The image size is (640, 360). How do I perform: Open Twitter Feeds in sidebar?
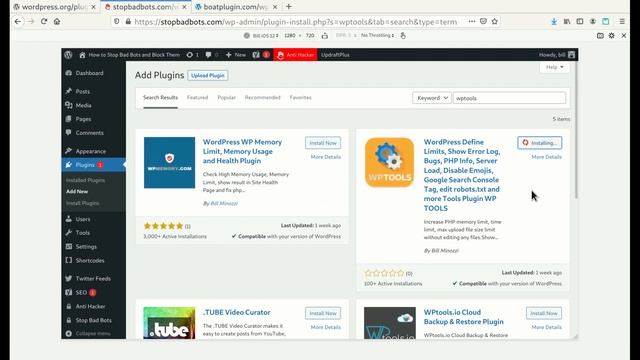pos(93,279)
